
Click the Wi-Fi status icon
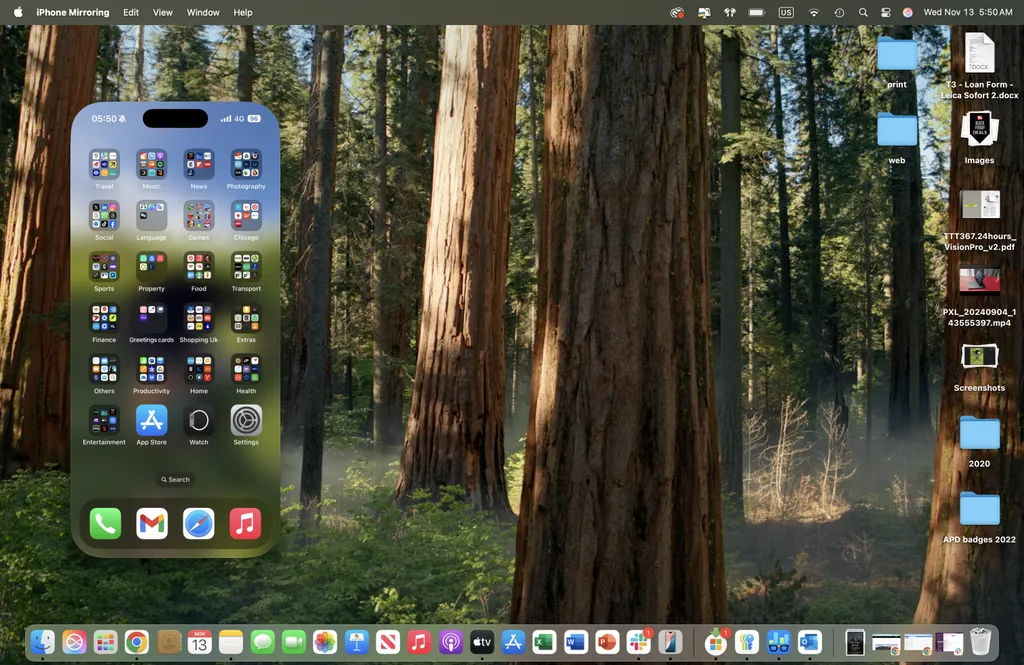point(814,12)
